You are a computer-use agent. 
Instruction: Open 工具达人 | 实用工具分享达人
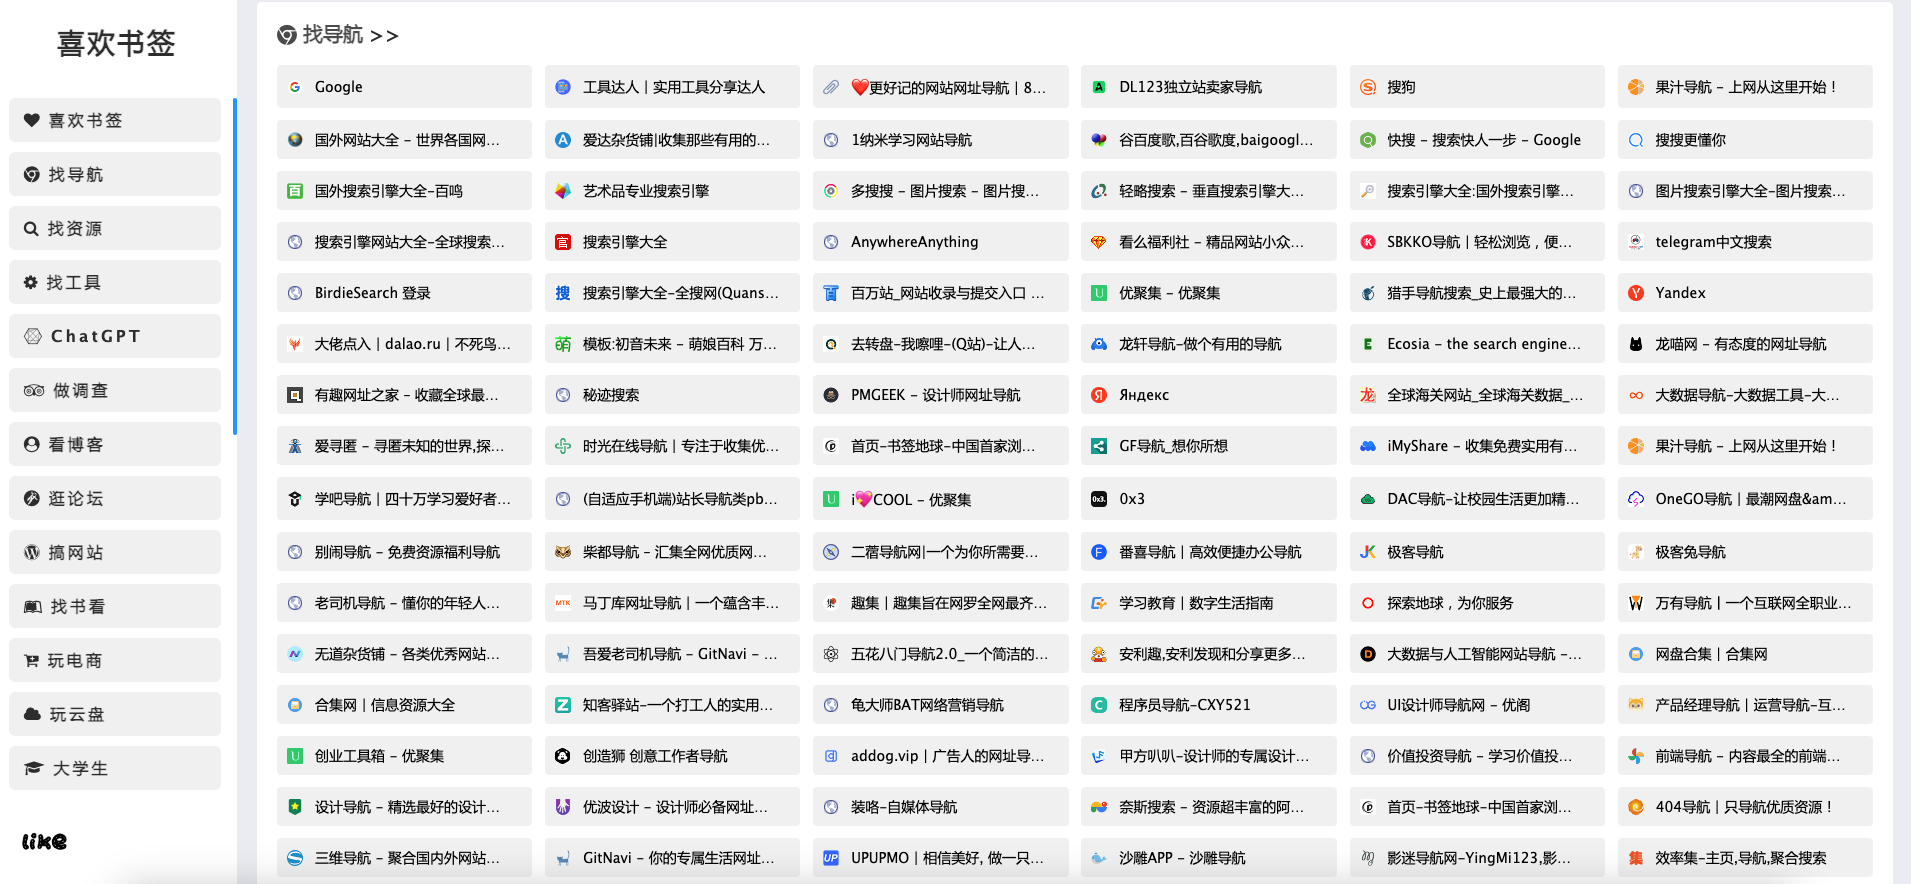coord(672,87)
